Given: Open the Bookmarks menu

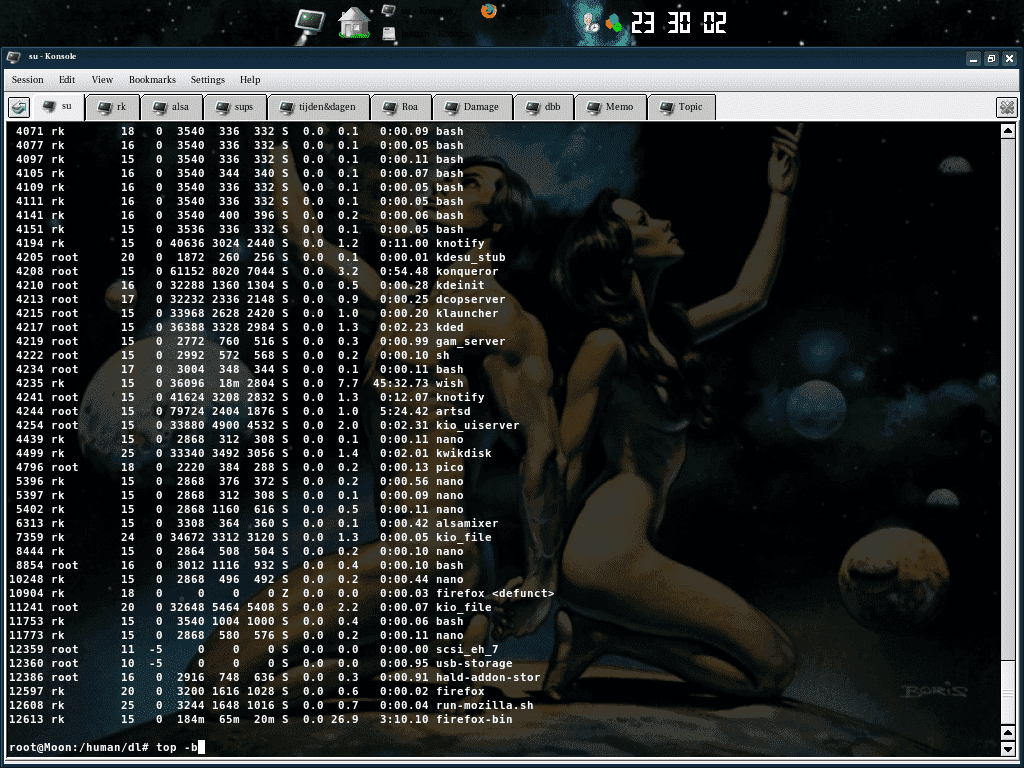Looking at the screenshot, I should (152, 80).
